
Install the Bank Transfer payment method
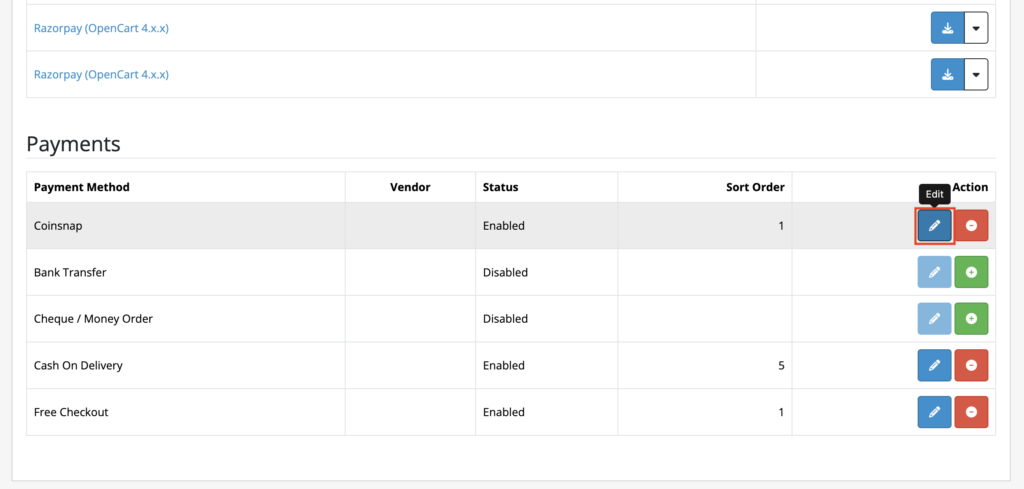(971, 272)
